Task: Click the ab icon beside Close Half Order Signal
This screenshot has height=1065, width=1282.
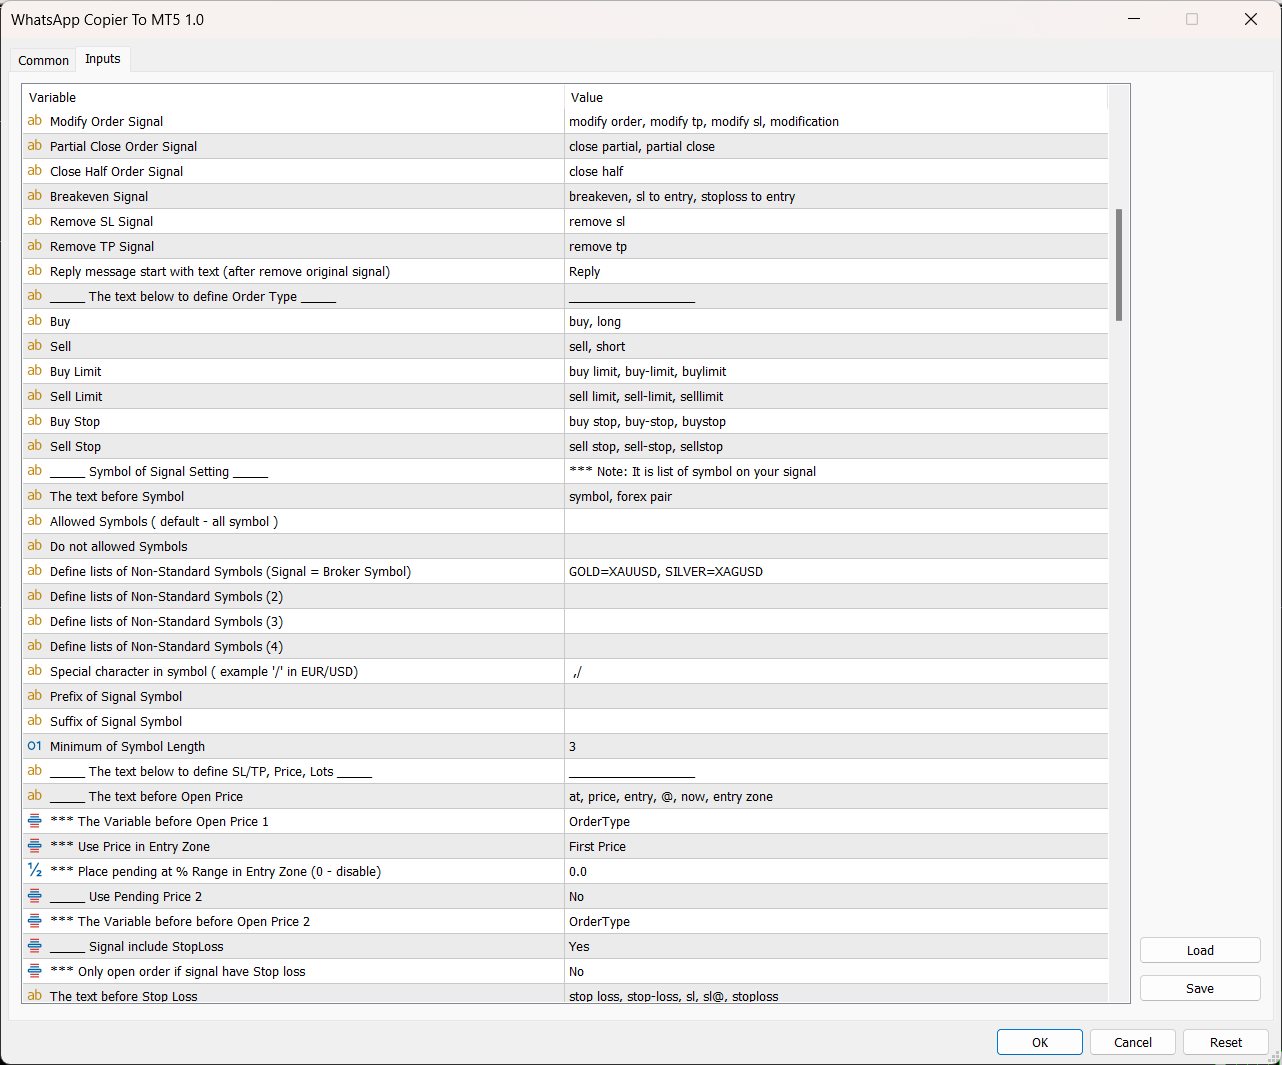Action: tap(35, 171)
